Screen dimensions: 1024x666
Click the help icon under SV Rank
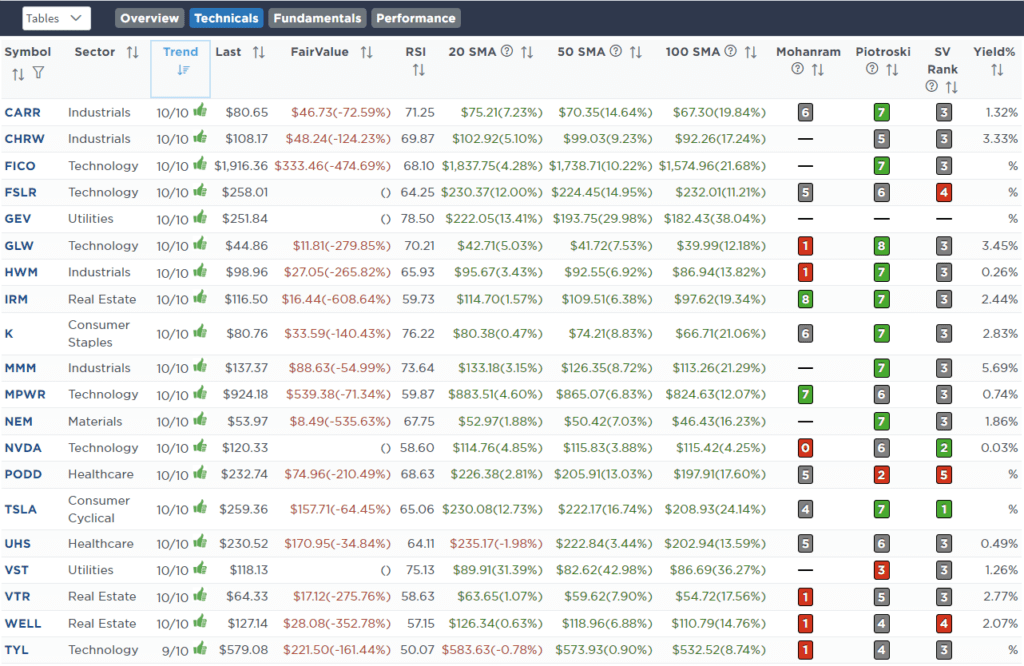[x=932, y=86]
